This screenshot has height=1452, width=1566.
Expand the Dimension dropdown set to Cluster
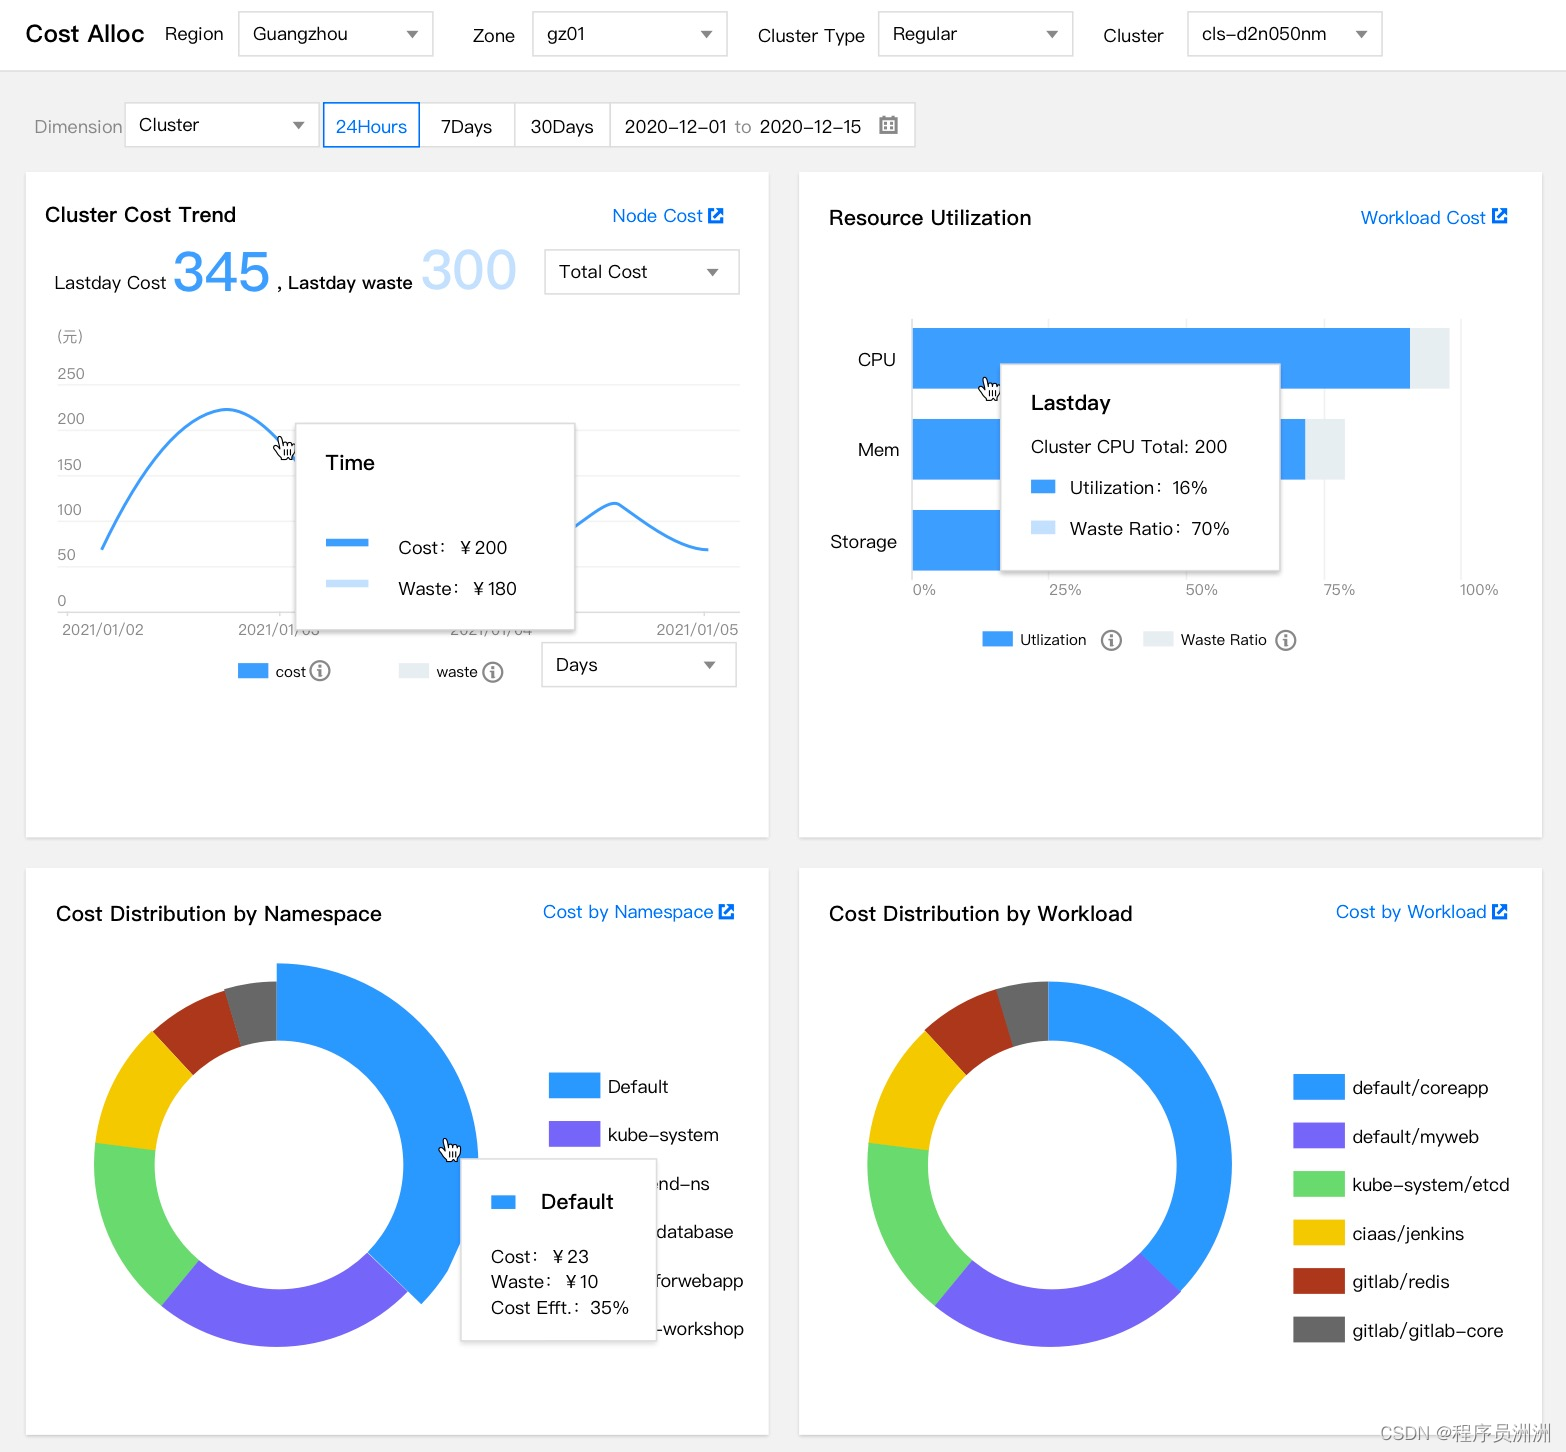[222, 125]
